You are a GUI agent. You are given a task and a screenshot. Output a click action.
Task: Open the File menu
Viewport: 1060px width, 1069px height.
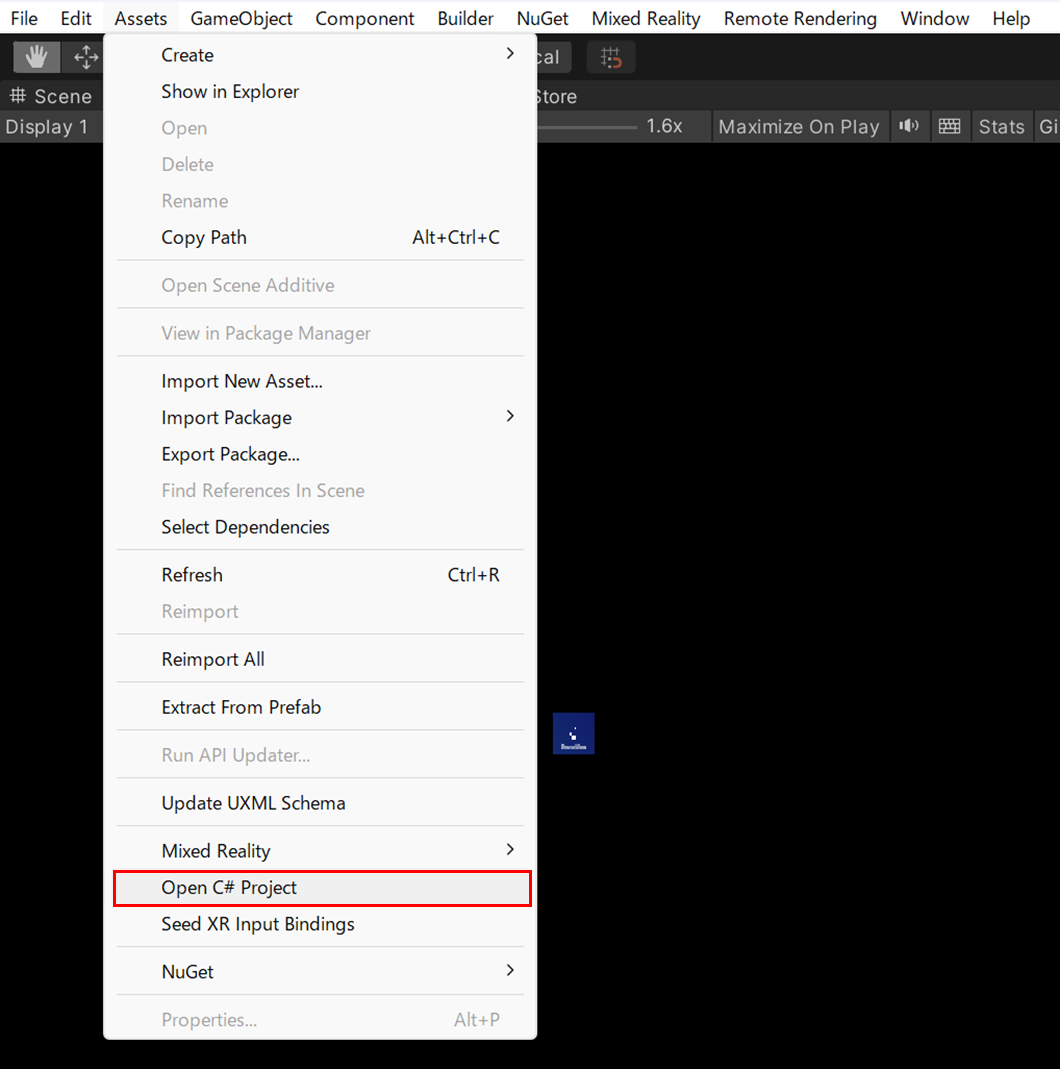coord(24,18)
